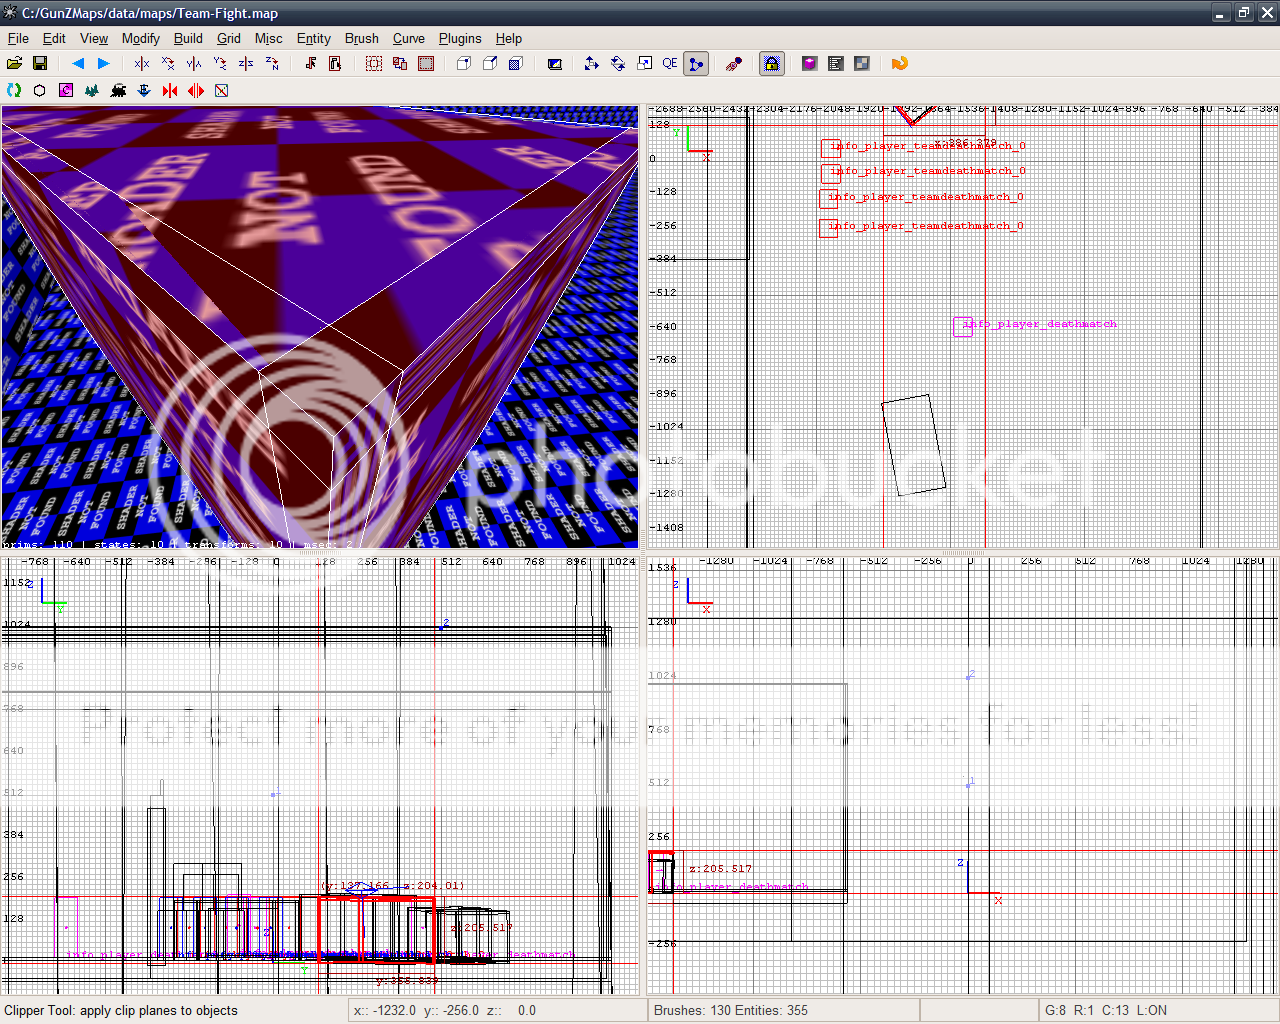Click the Undo blue left arrow
This screenshot has width=1280, height=1024.
click(x=78, y=63)
